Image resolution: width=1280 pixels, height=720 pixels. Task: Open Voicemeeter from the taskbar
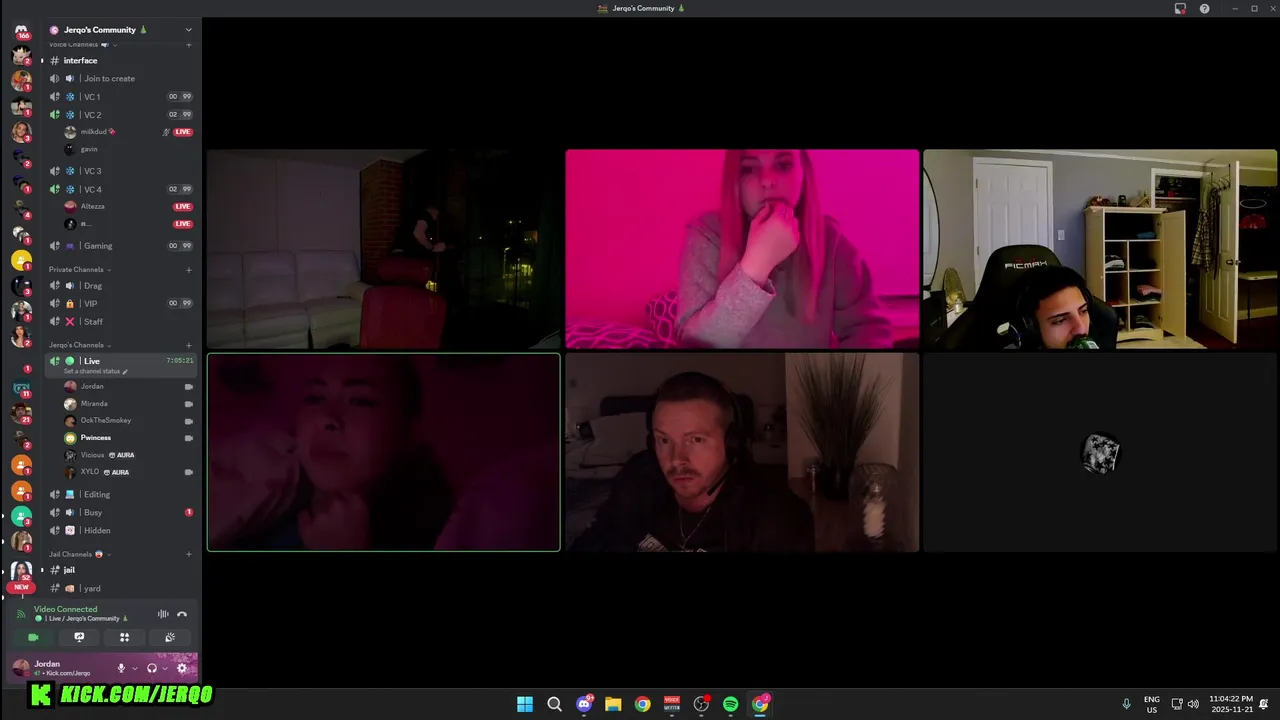(x=672, y=704)
